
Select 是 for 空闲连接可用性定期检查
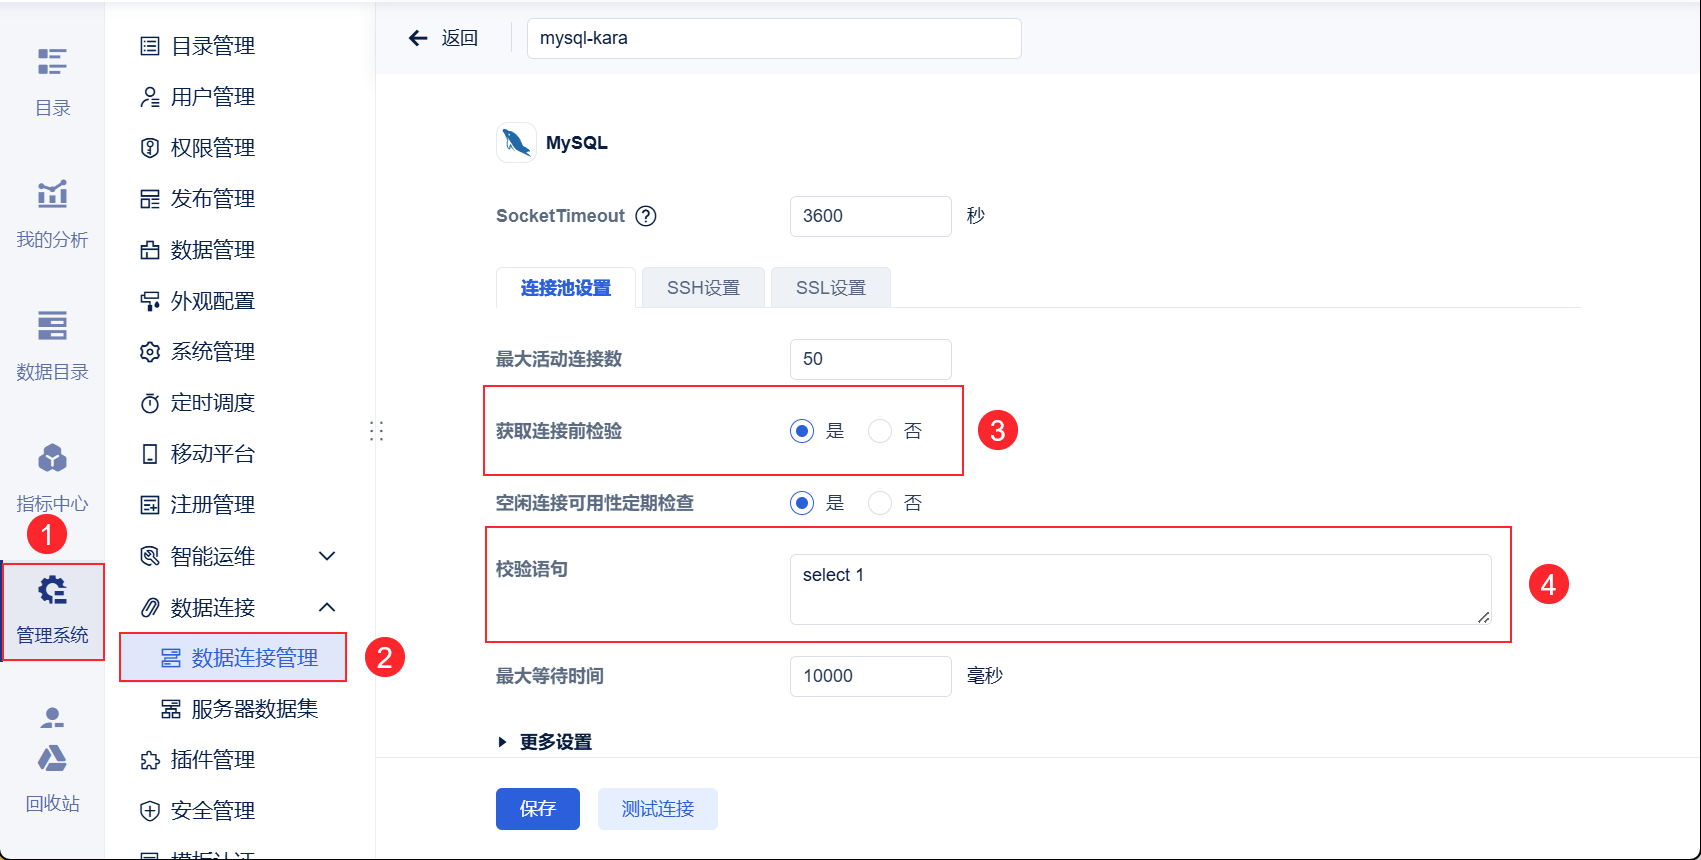pyautogui.click(x=802, y=503)
